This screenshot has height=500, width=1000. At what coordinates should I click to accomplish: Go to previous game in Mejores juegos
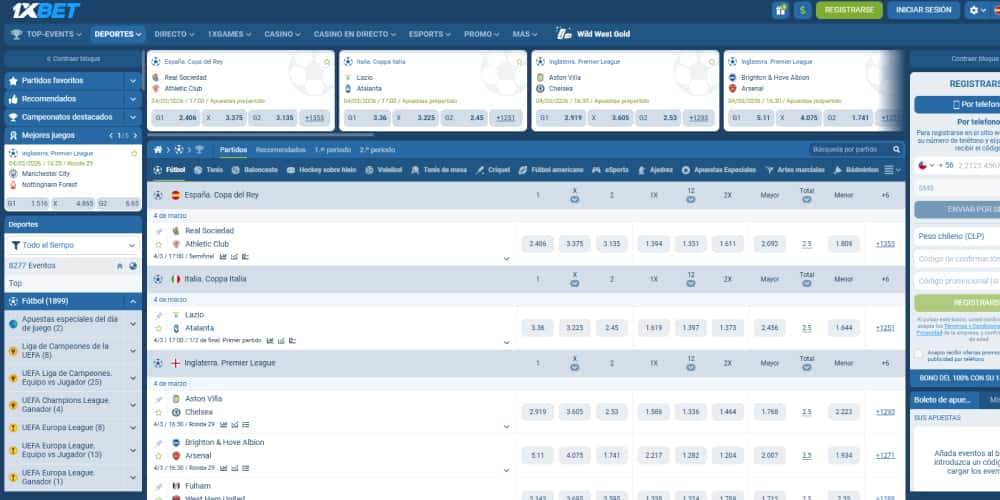coord(111,135)
